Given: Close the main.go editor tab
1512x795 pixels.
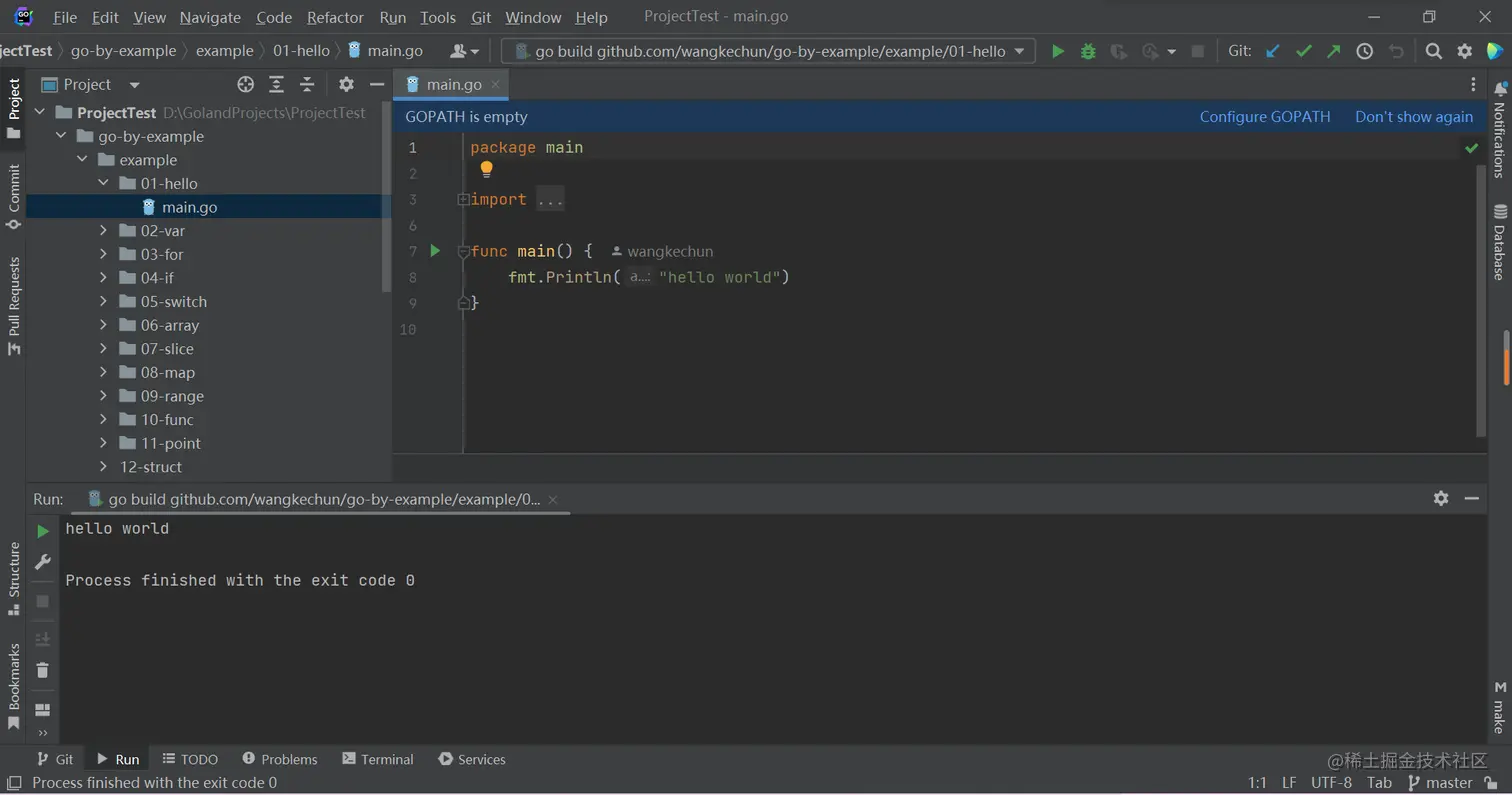Looking at the screenshot, I should coord(495,84).
